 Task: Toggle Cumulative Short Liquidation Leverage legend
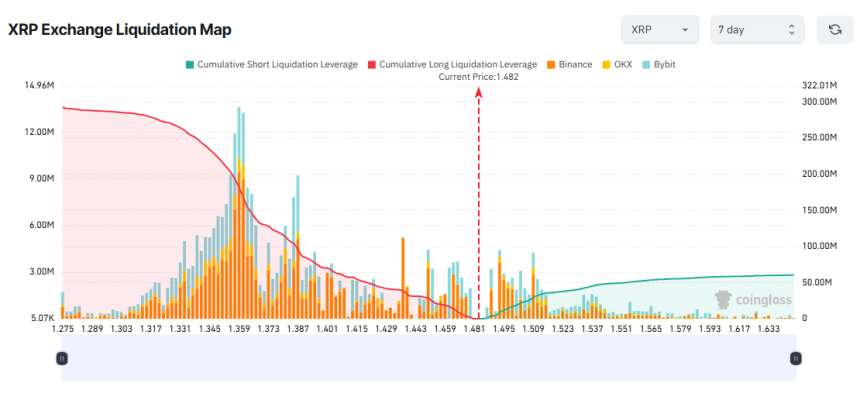click(x=270, y=64)
